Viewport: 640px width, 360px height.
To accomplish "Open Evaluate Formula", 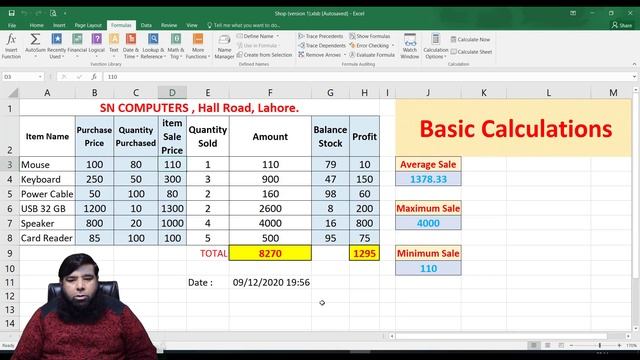I will pos(372,55).
